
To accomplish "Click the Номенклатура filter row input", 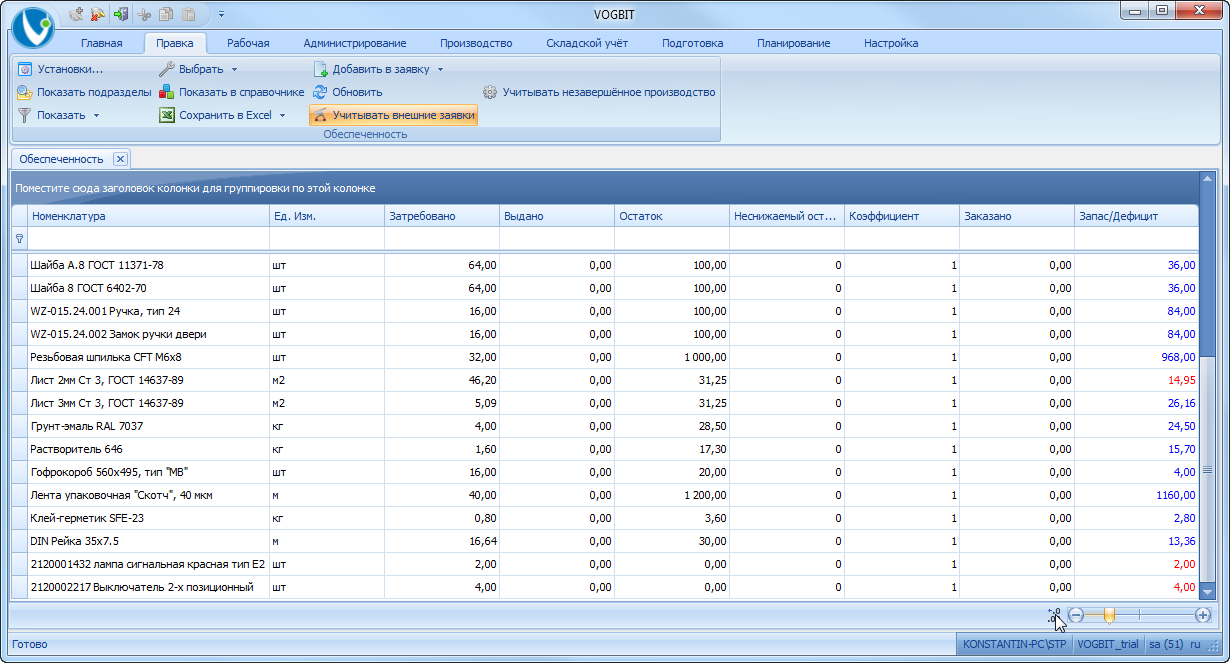I will [x=148, y=239].
